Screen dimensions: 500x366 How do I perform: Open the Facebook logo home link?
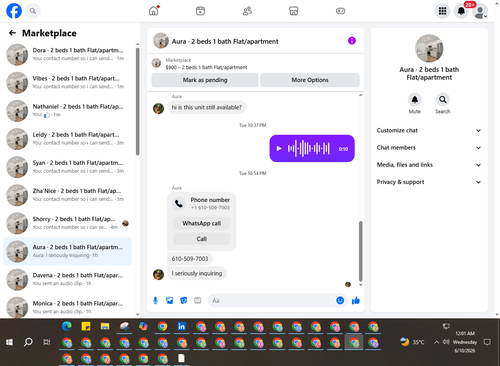(14, 11)
